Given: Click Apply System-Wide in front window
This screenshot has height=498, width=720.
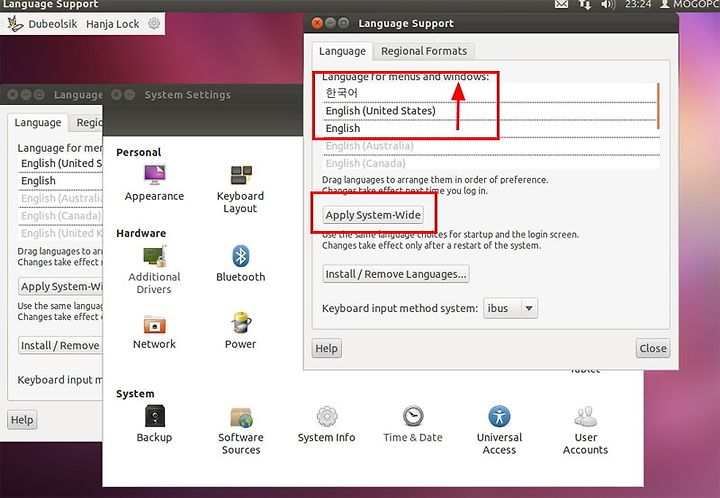Looking at the screenshot, I should 373,215.
